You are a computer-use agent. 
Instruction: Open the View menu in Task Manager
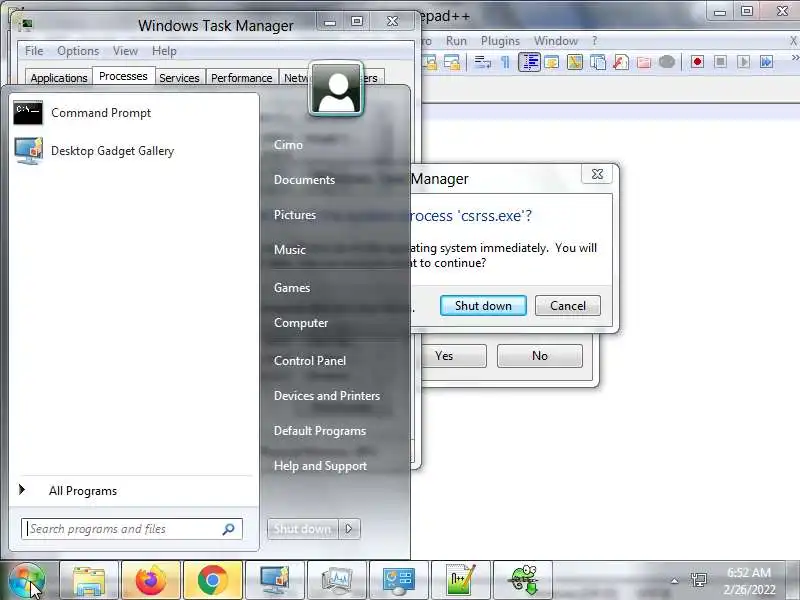(125, 51)
